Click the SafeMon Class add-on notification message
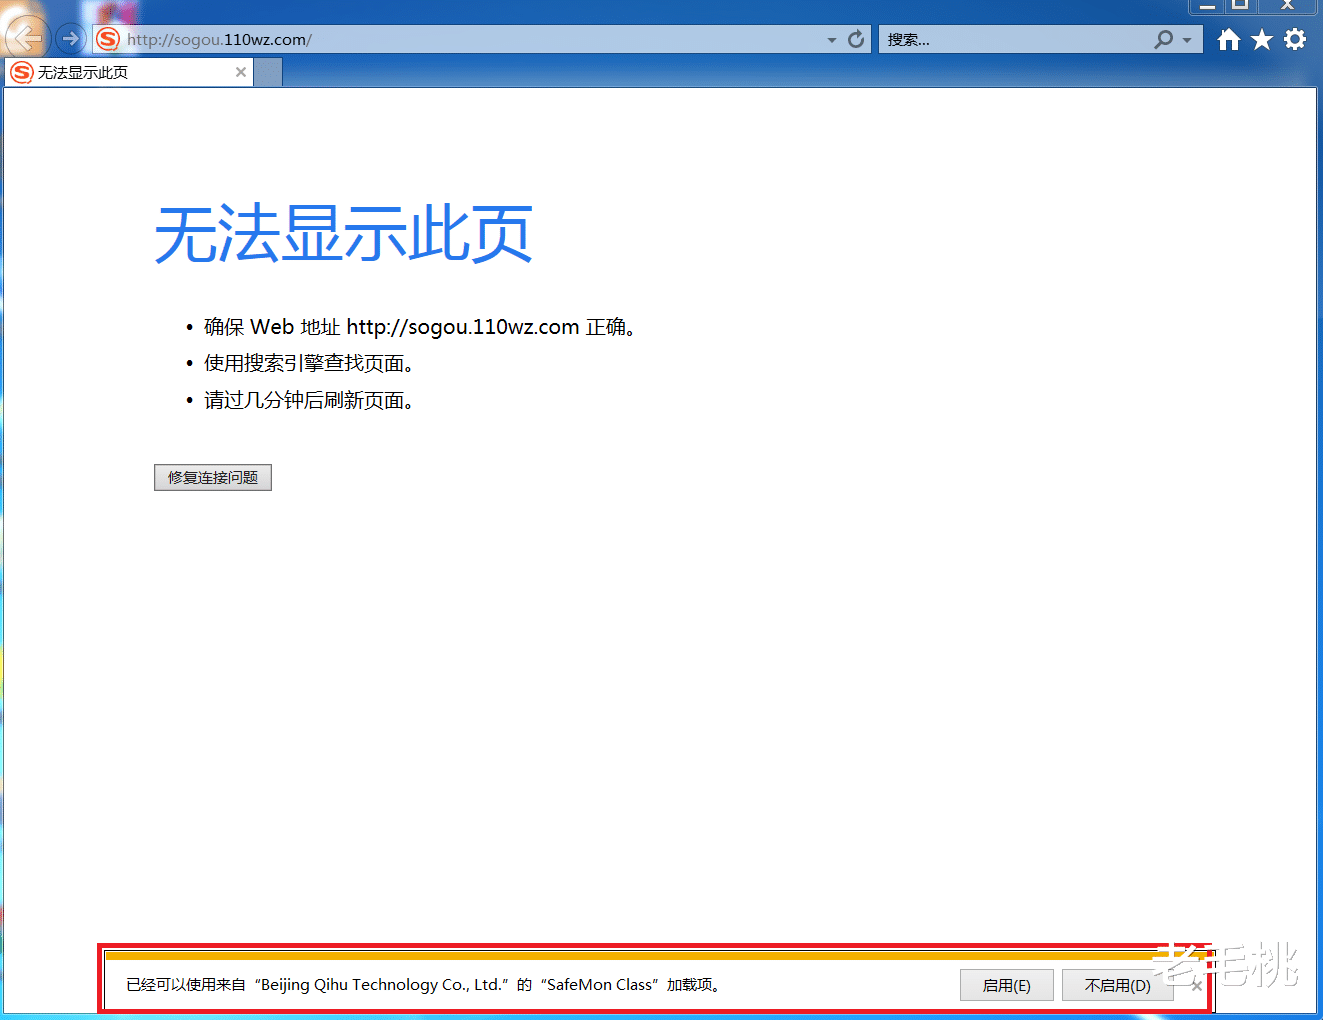 pyautogui.click(x=424, y=984)
